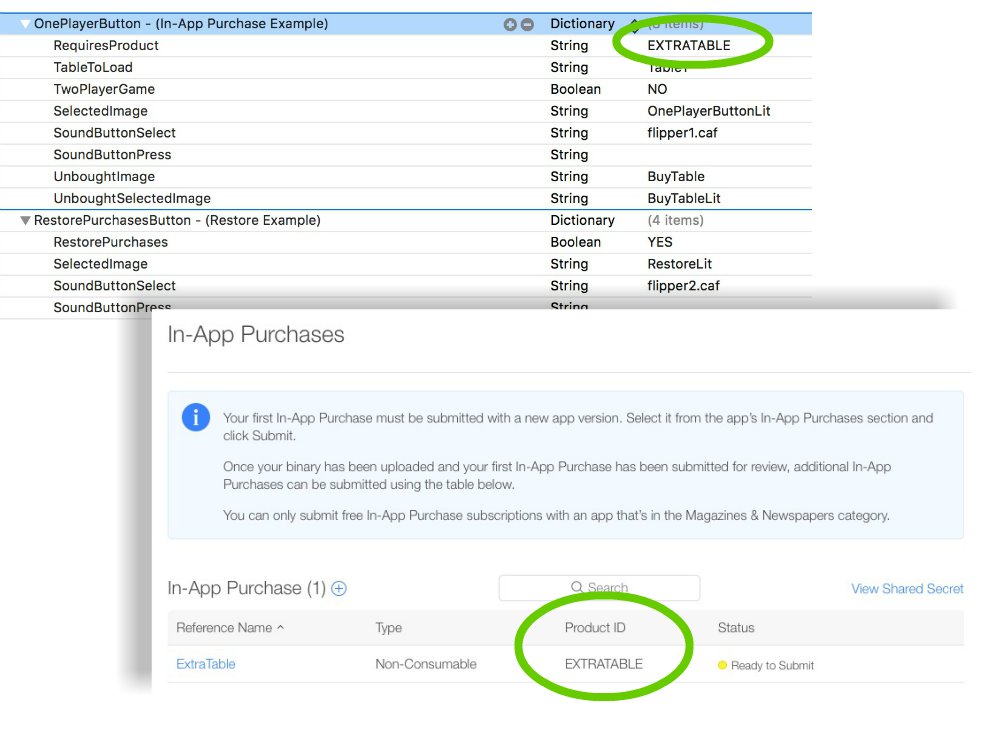Select the RequiresProduct key row
Viewport: 1000px width, 750px height.
point(106,46)
